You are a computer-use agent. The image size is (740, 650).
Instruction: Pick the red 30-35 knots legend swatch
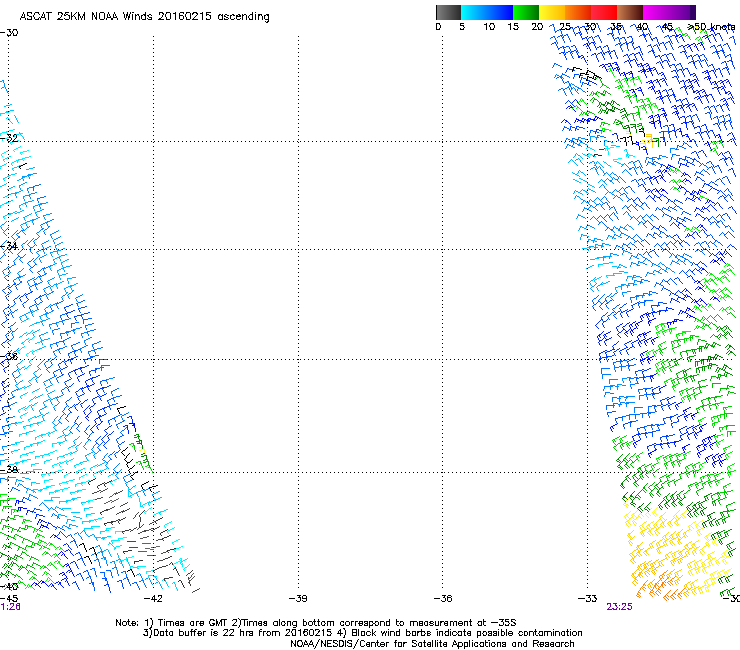[604, 12]
